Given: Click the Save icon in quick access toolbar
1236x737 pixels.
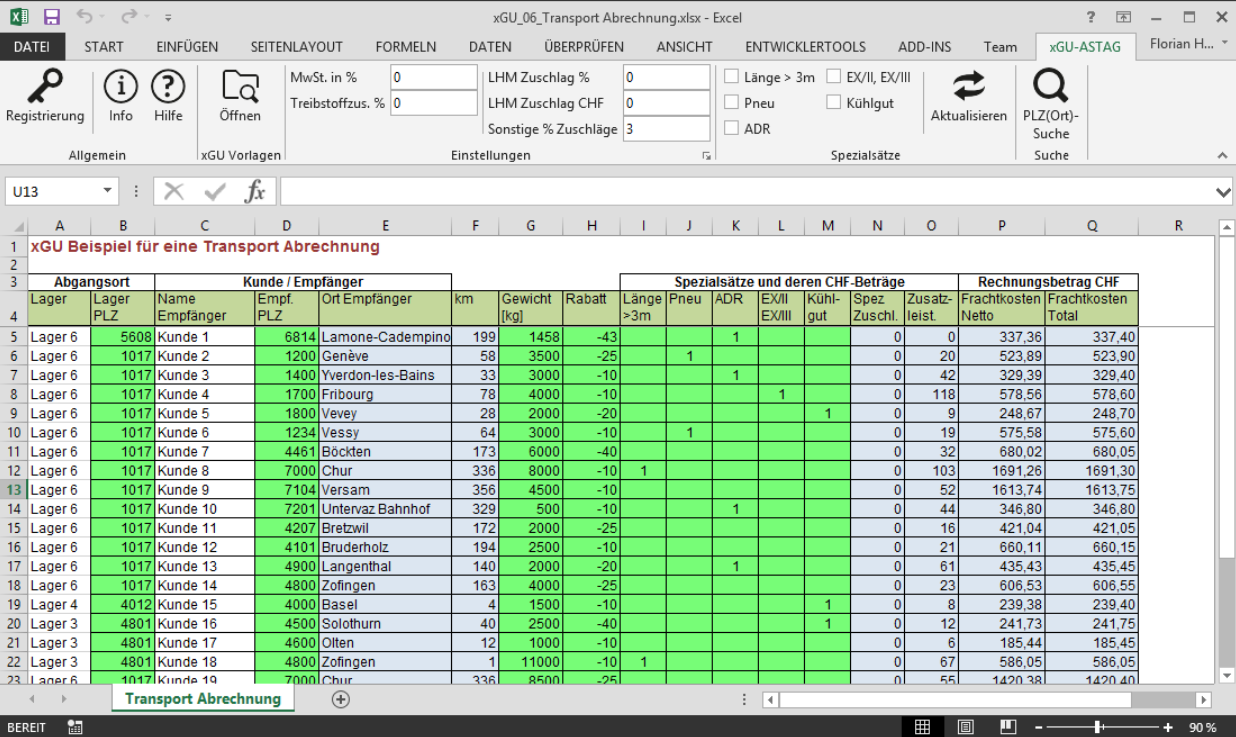Looking at the screenshot, I should click(52, 17).
